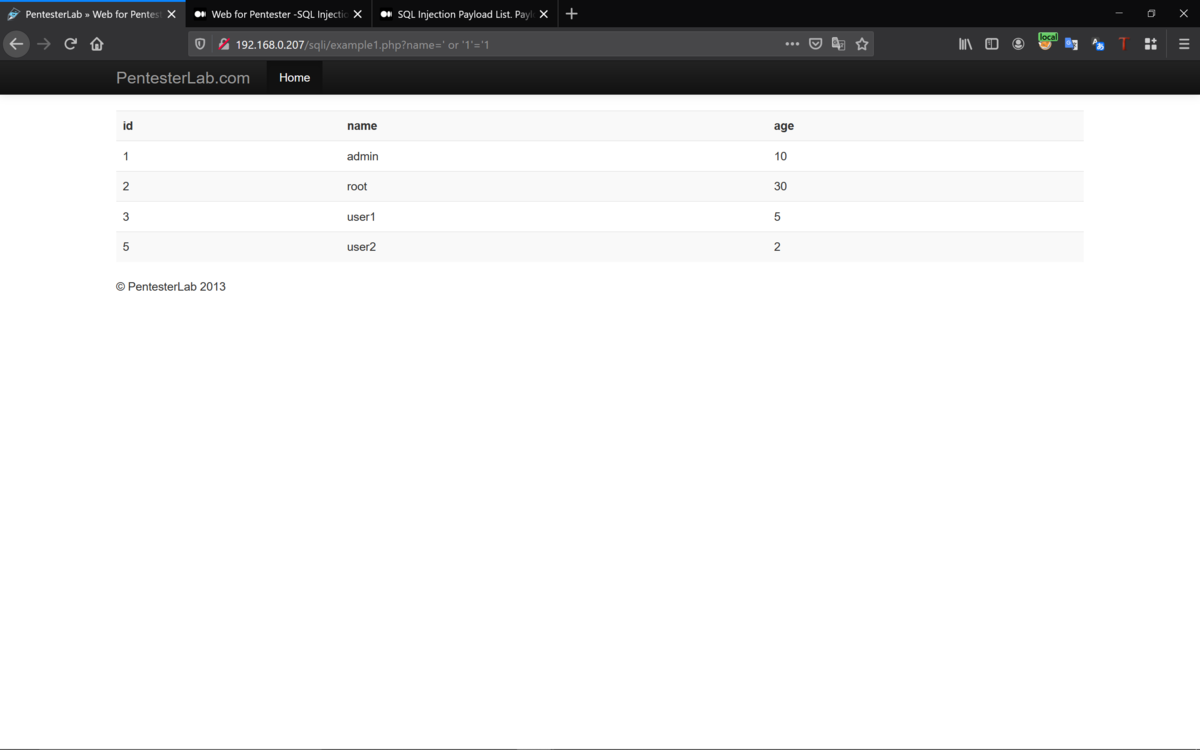The image size is (1200, 750).
Task: Open extension with local badge
Action: click(1046, 42)
